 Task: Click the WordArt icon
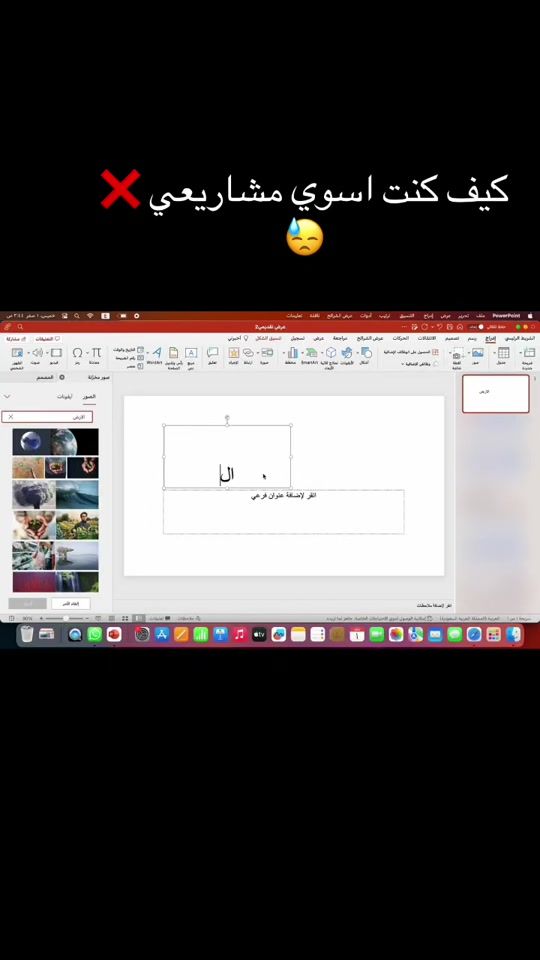pyautogui.click(x=157, y=353)
